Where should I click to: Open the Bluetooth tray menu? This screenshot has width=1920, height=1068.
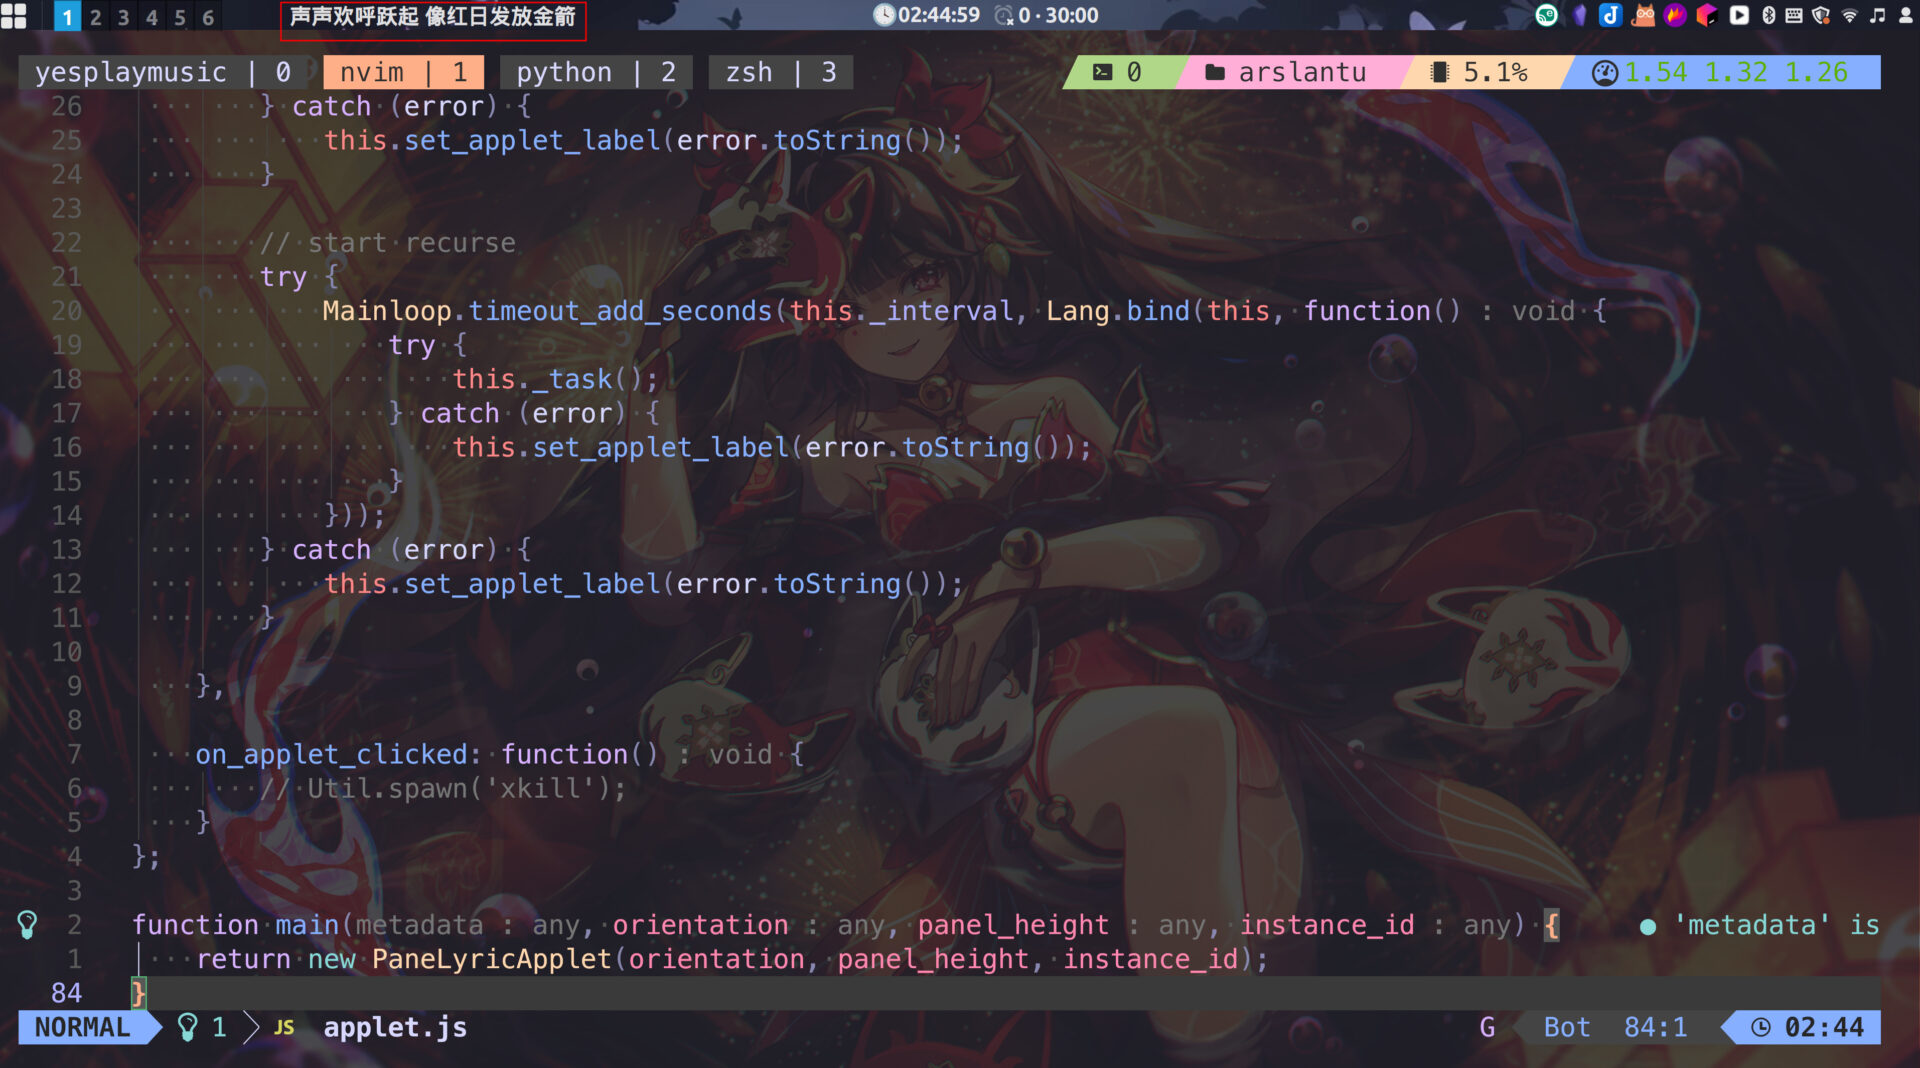click(x=1768, y=15)
